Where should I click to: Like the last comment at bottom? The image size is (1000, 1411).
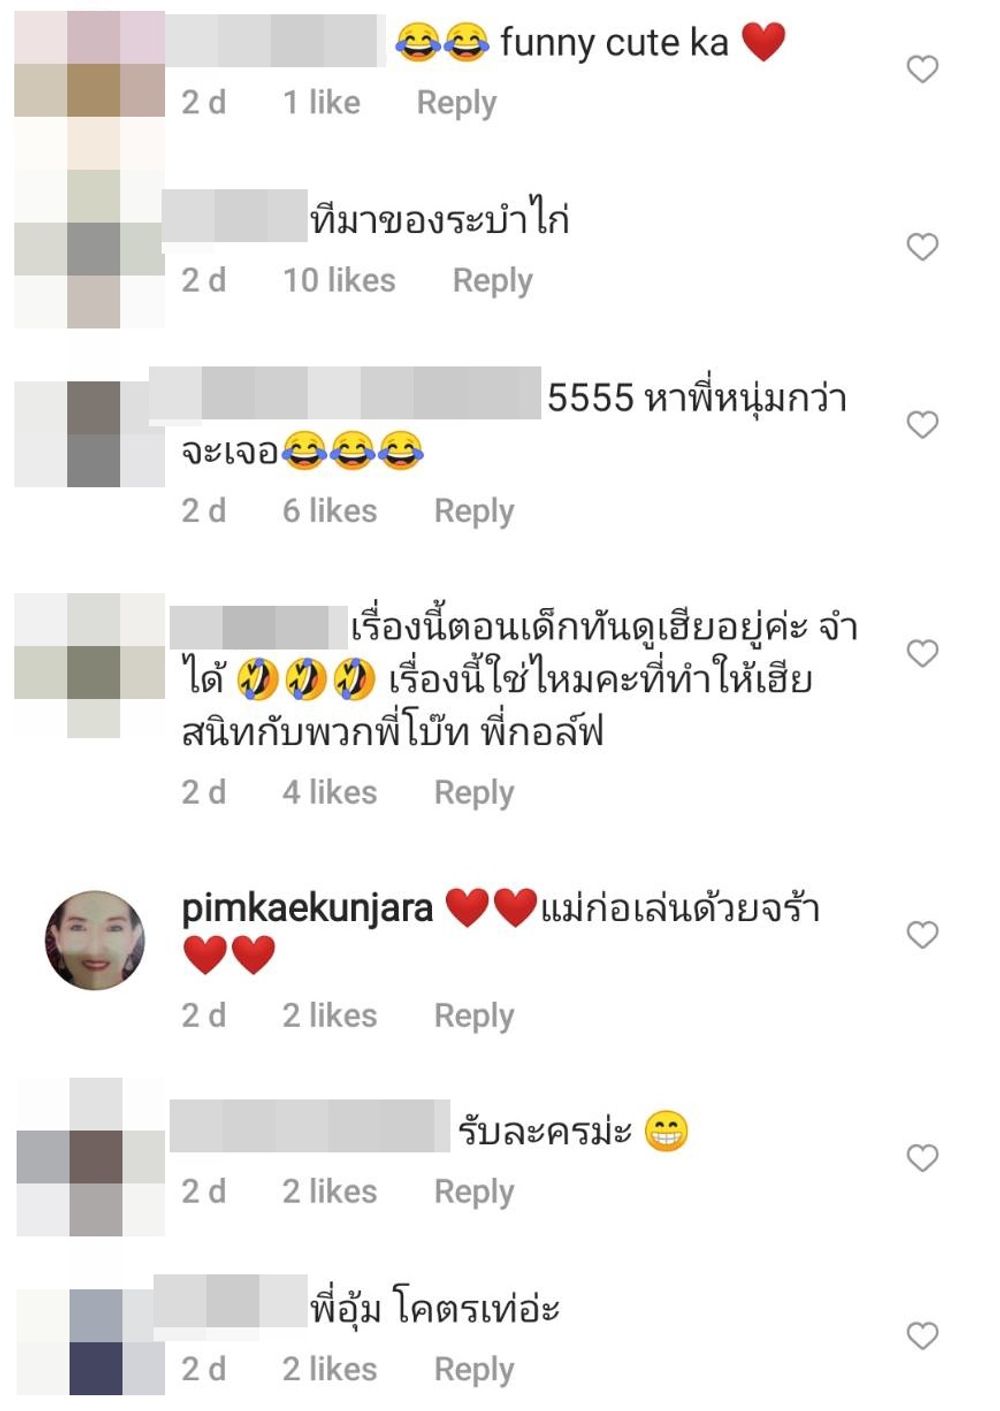(922, 1336)
